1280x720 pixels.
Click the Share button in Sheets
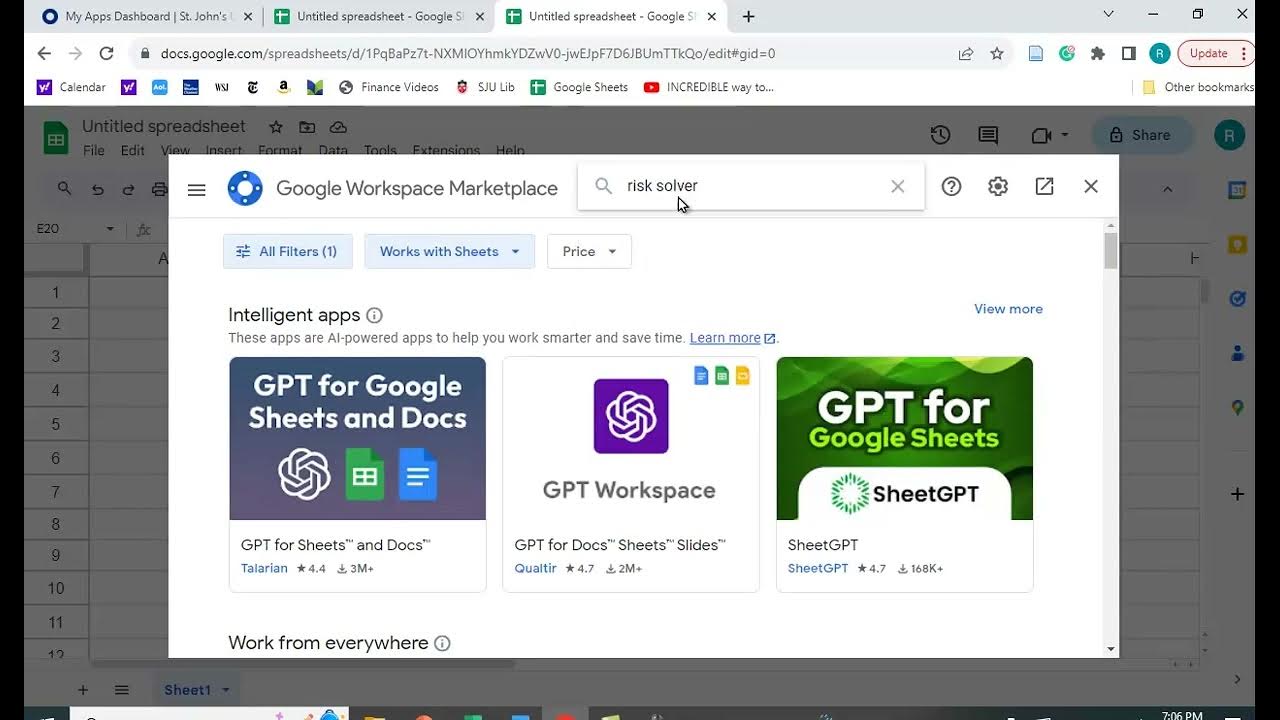[x=1141, y=135]
